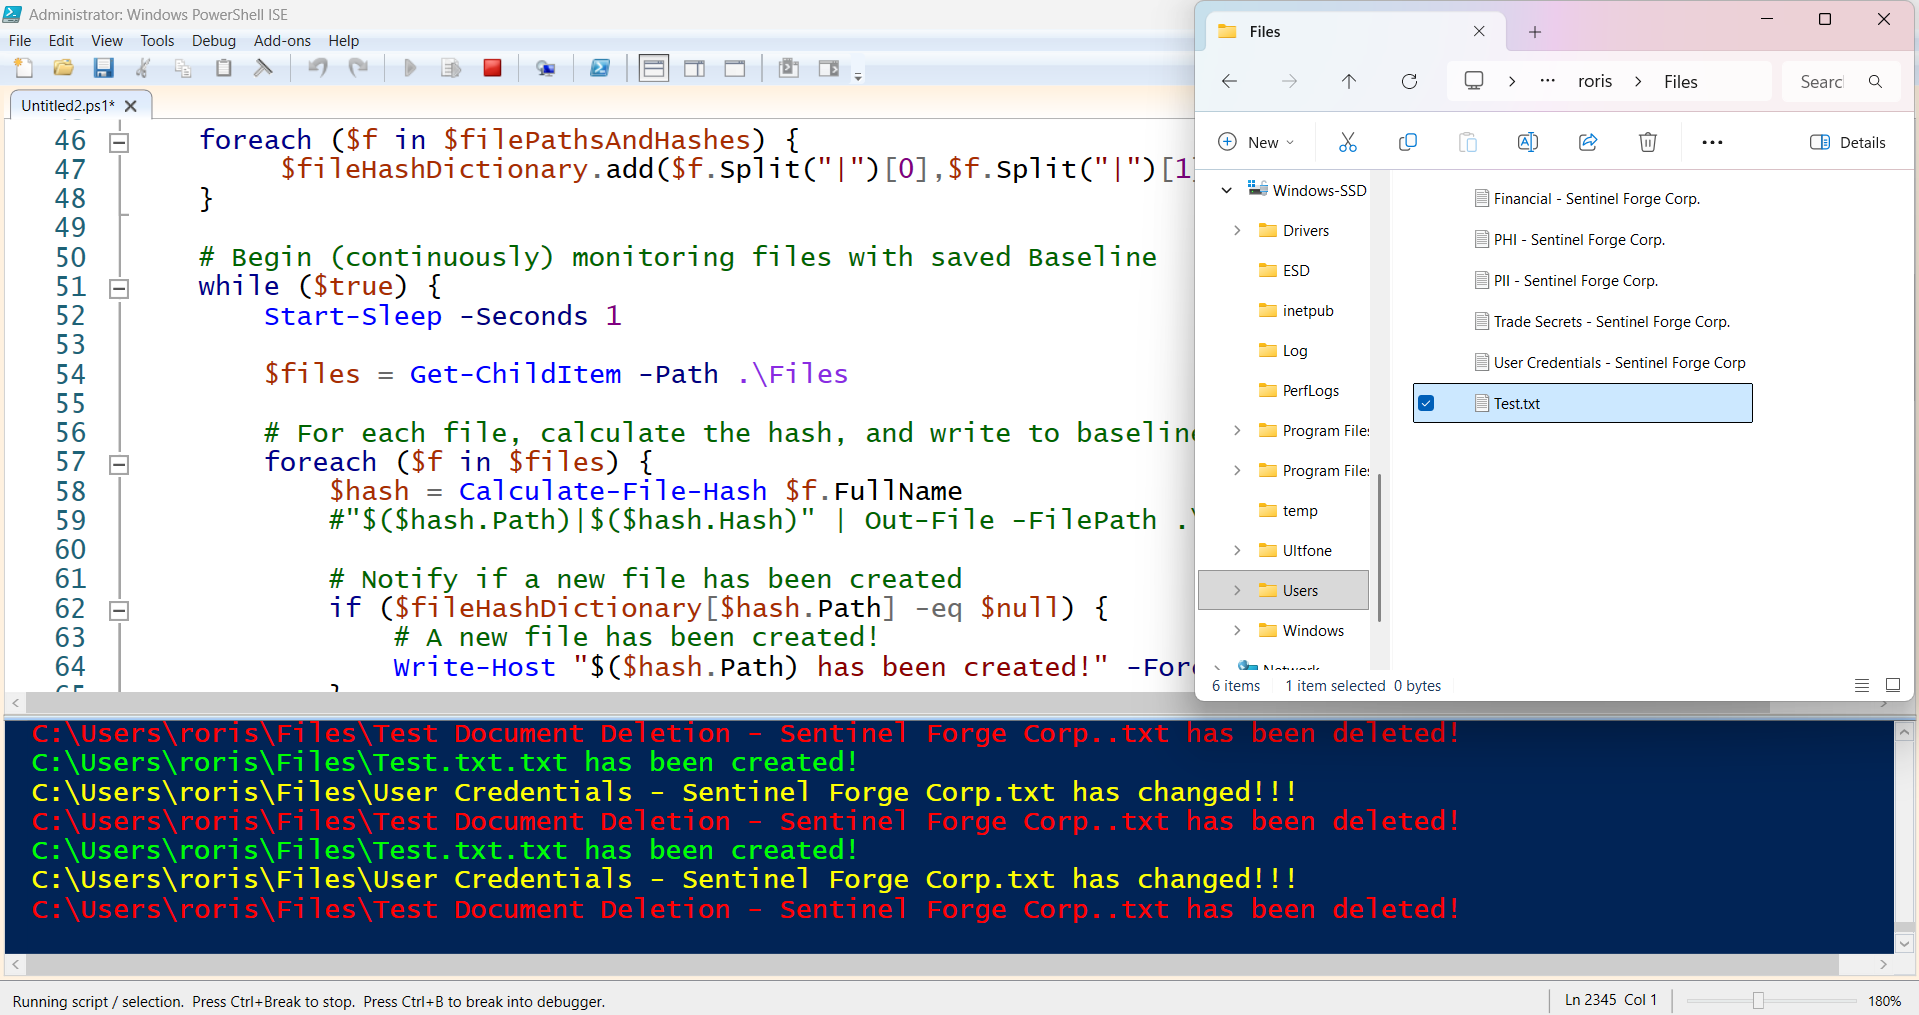
Task: Click the Clear Console Pane icon
Action: pyautogui.click(x=263, y=68)
